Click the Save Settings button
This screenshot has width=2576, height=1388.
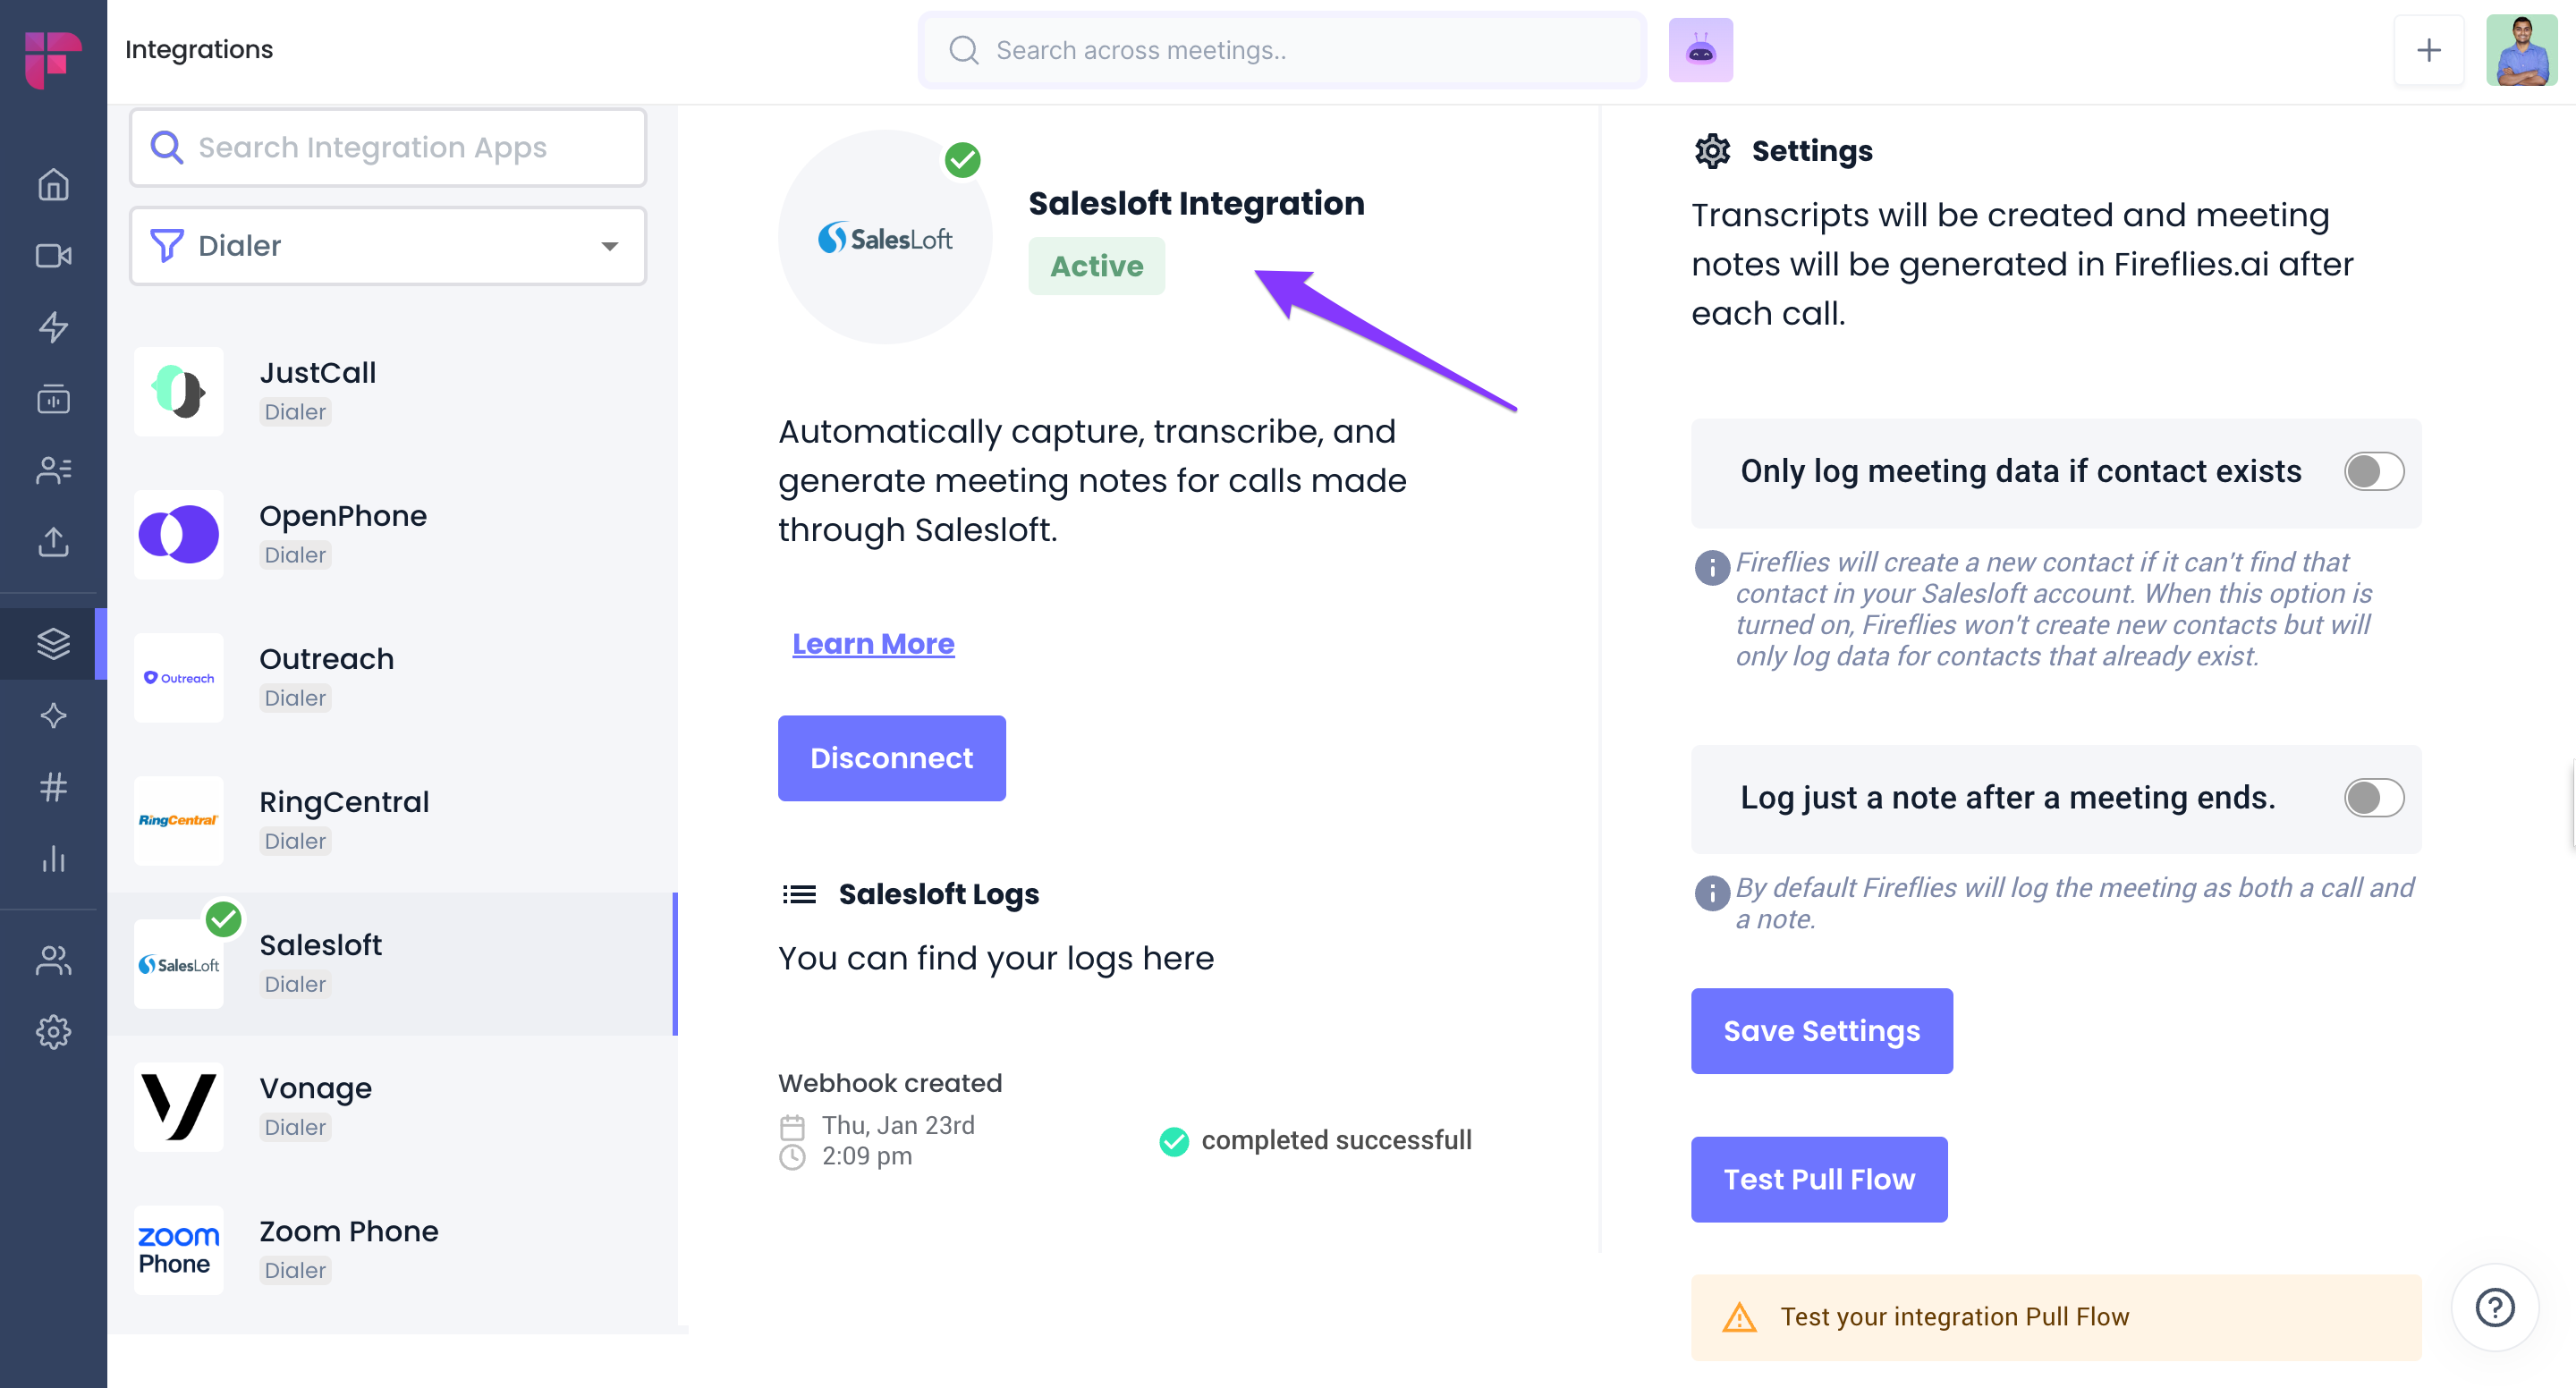[x=1821, y=1031]
